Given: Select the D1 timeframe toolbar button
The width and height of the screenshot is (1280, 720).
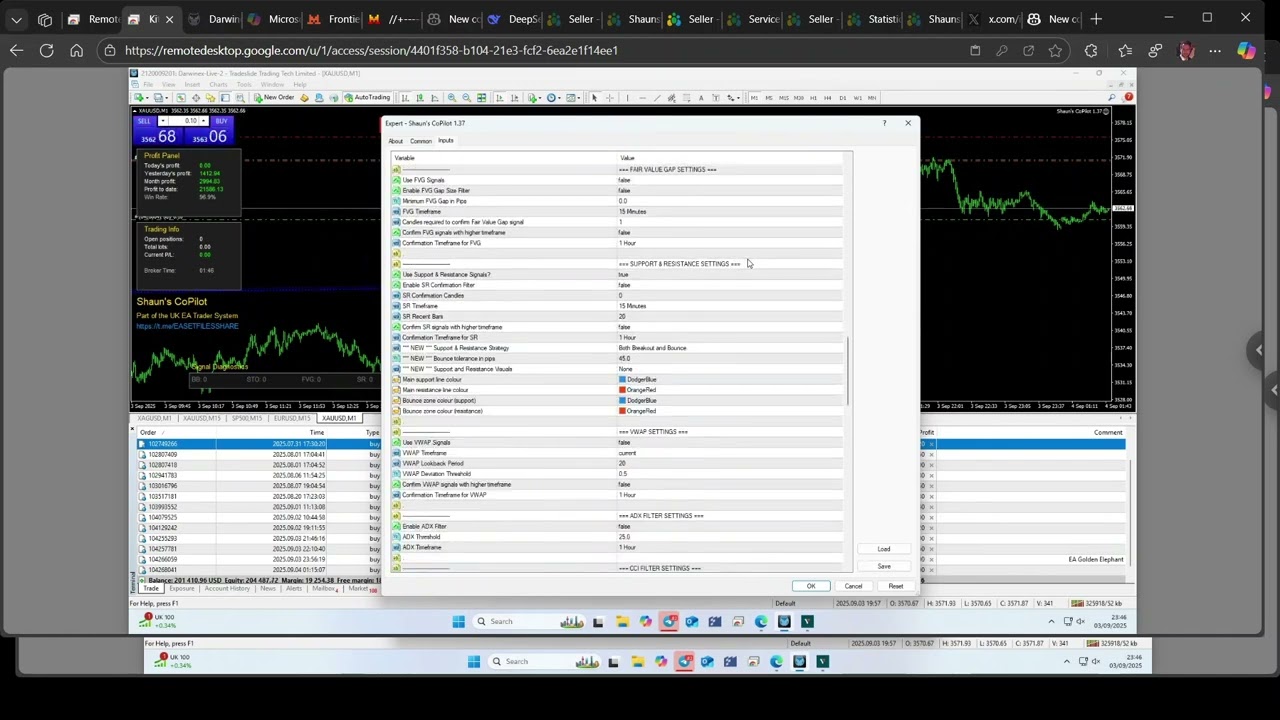Looking at the screenshot, I should coord(843,97).
